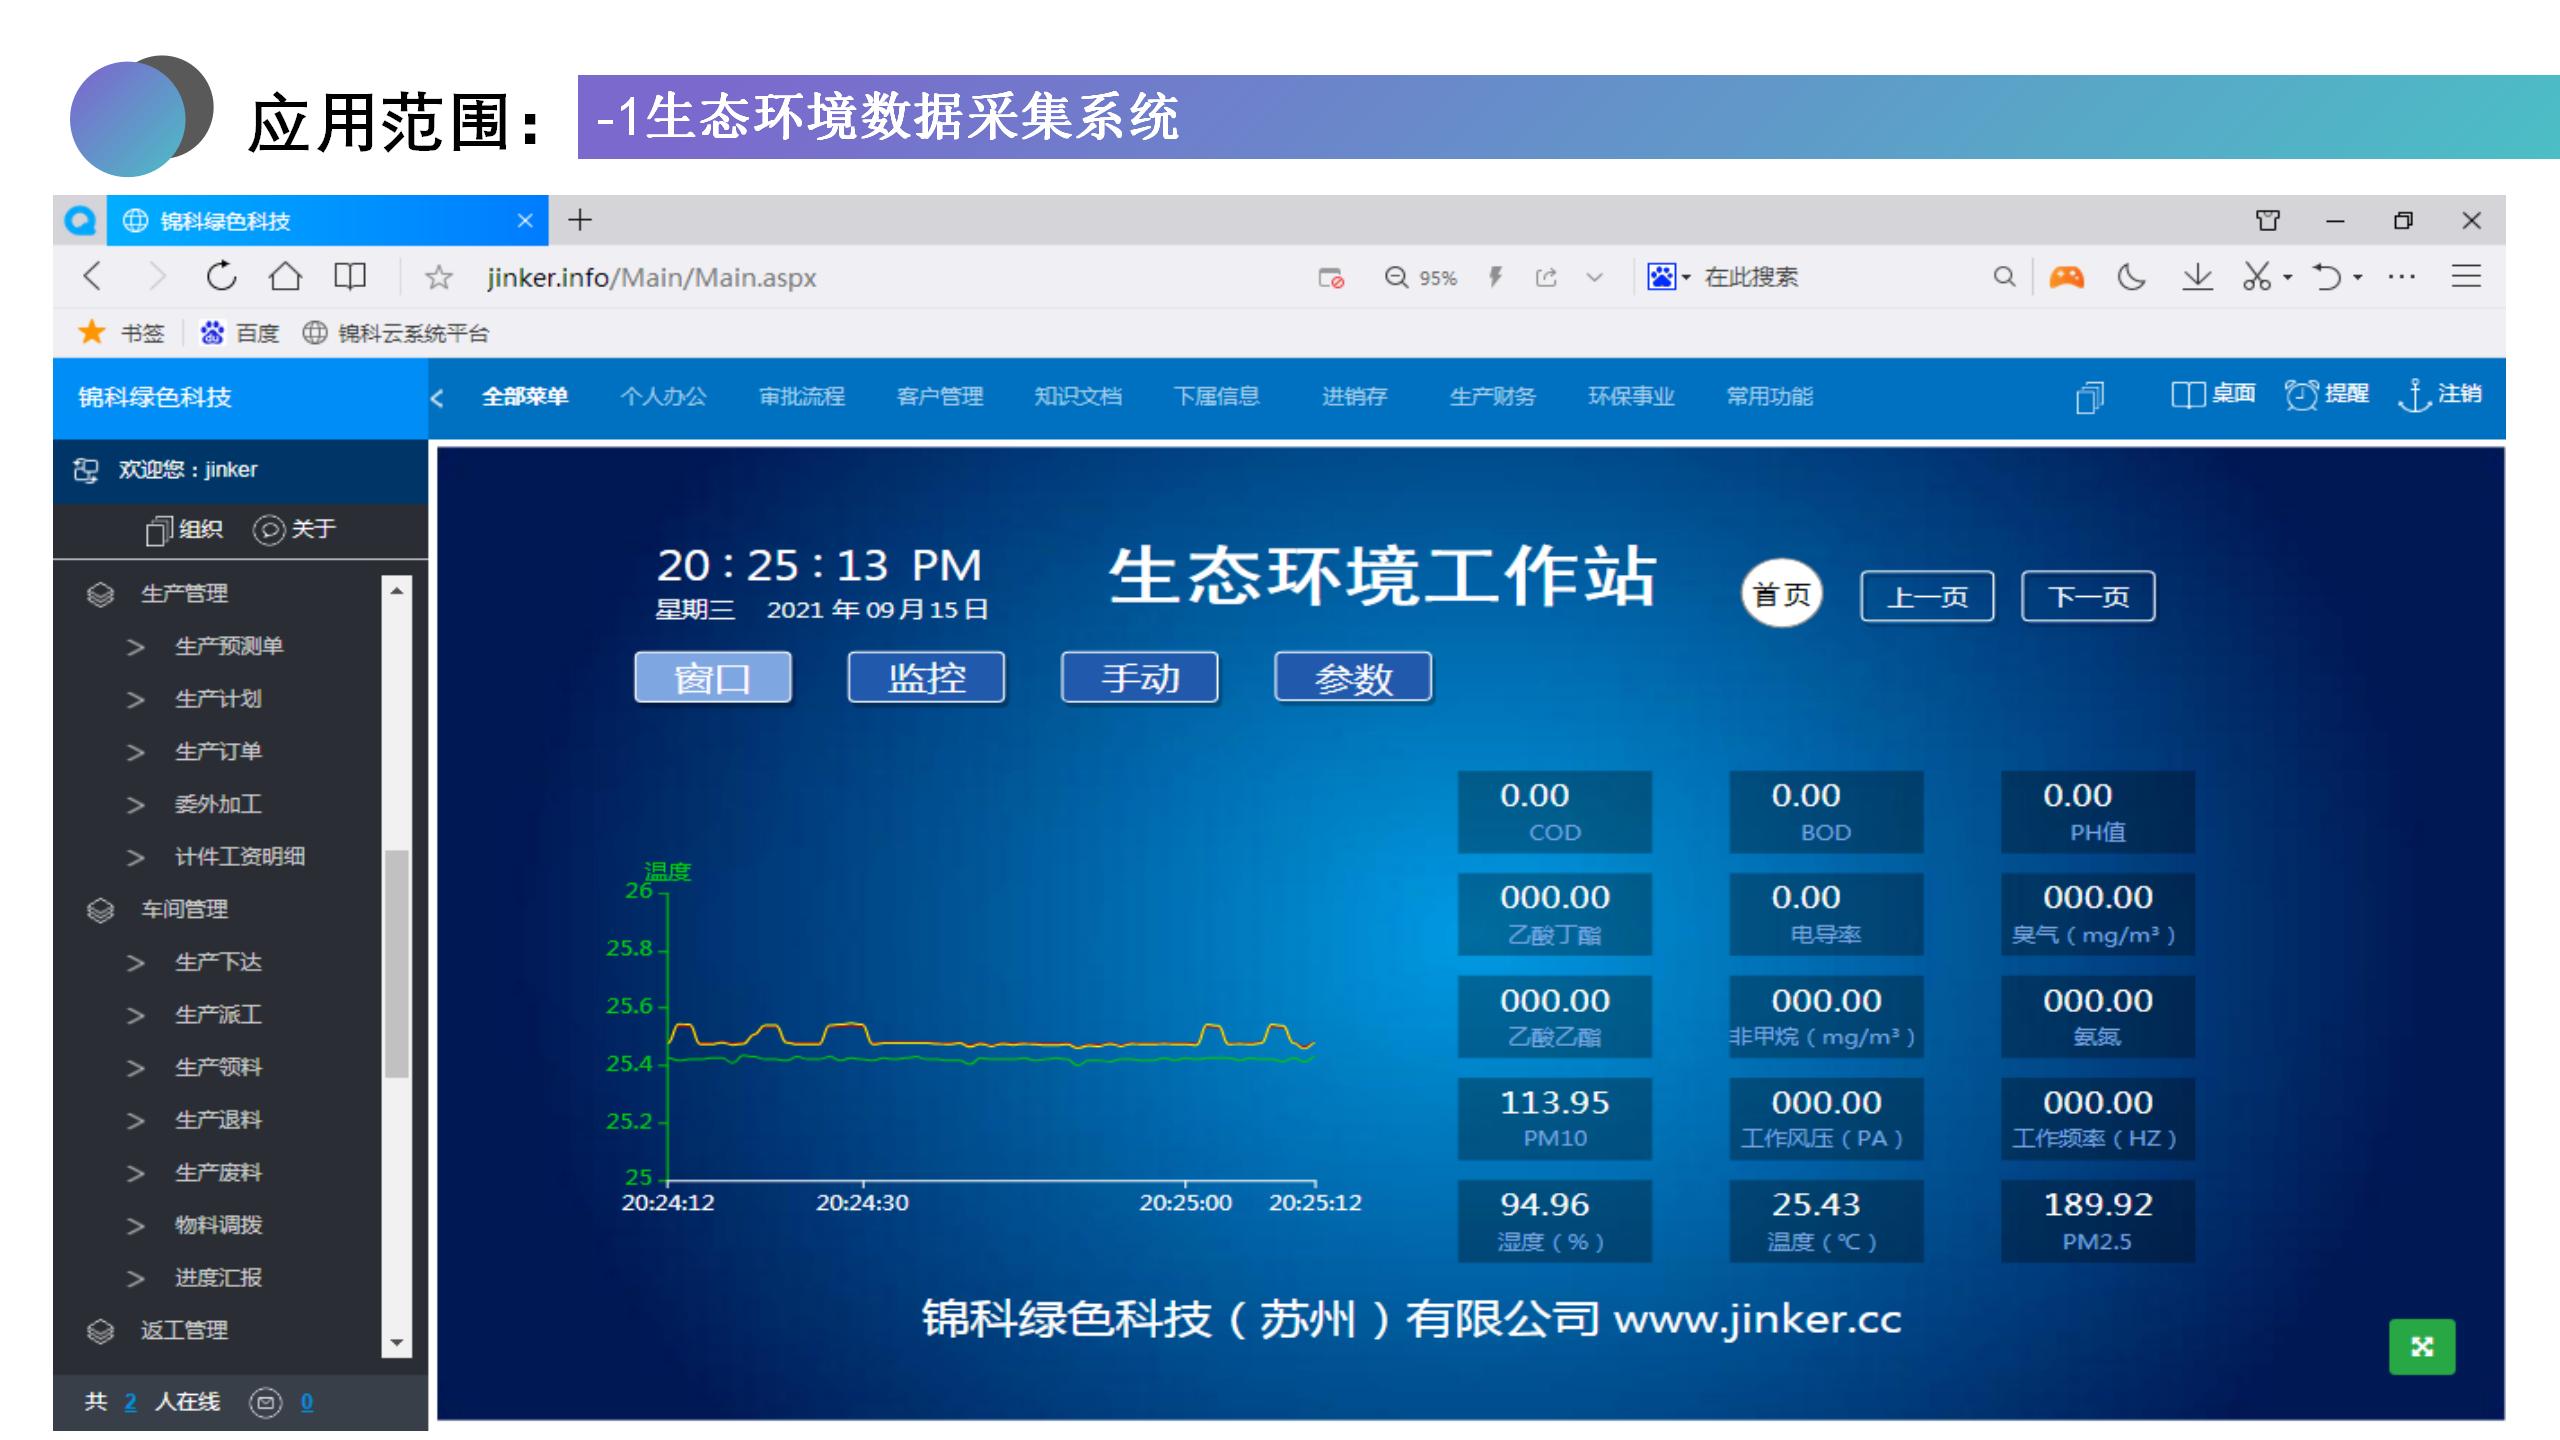Select the 进销存 top menu item
Viewport: 2560px width, 1440px height.
click(1354, 397)
